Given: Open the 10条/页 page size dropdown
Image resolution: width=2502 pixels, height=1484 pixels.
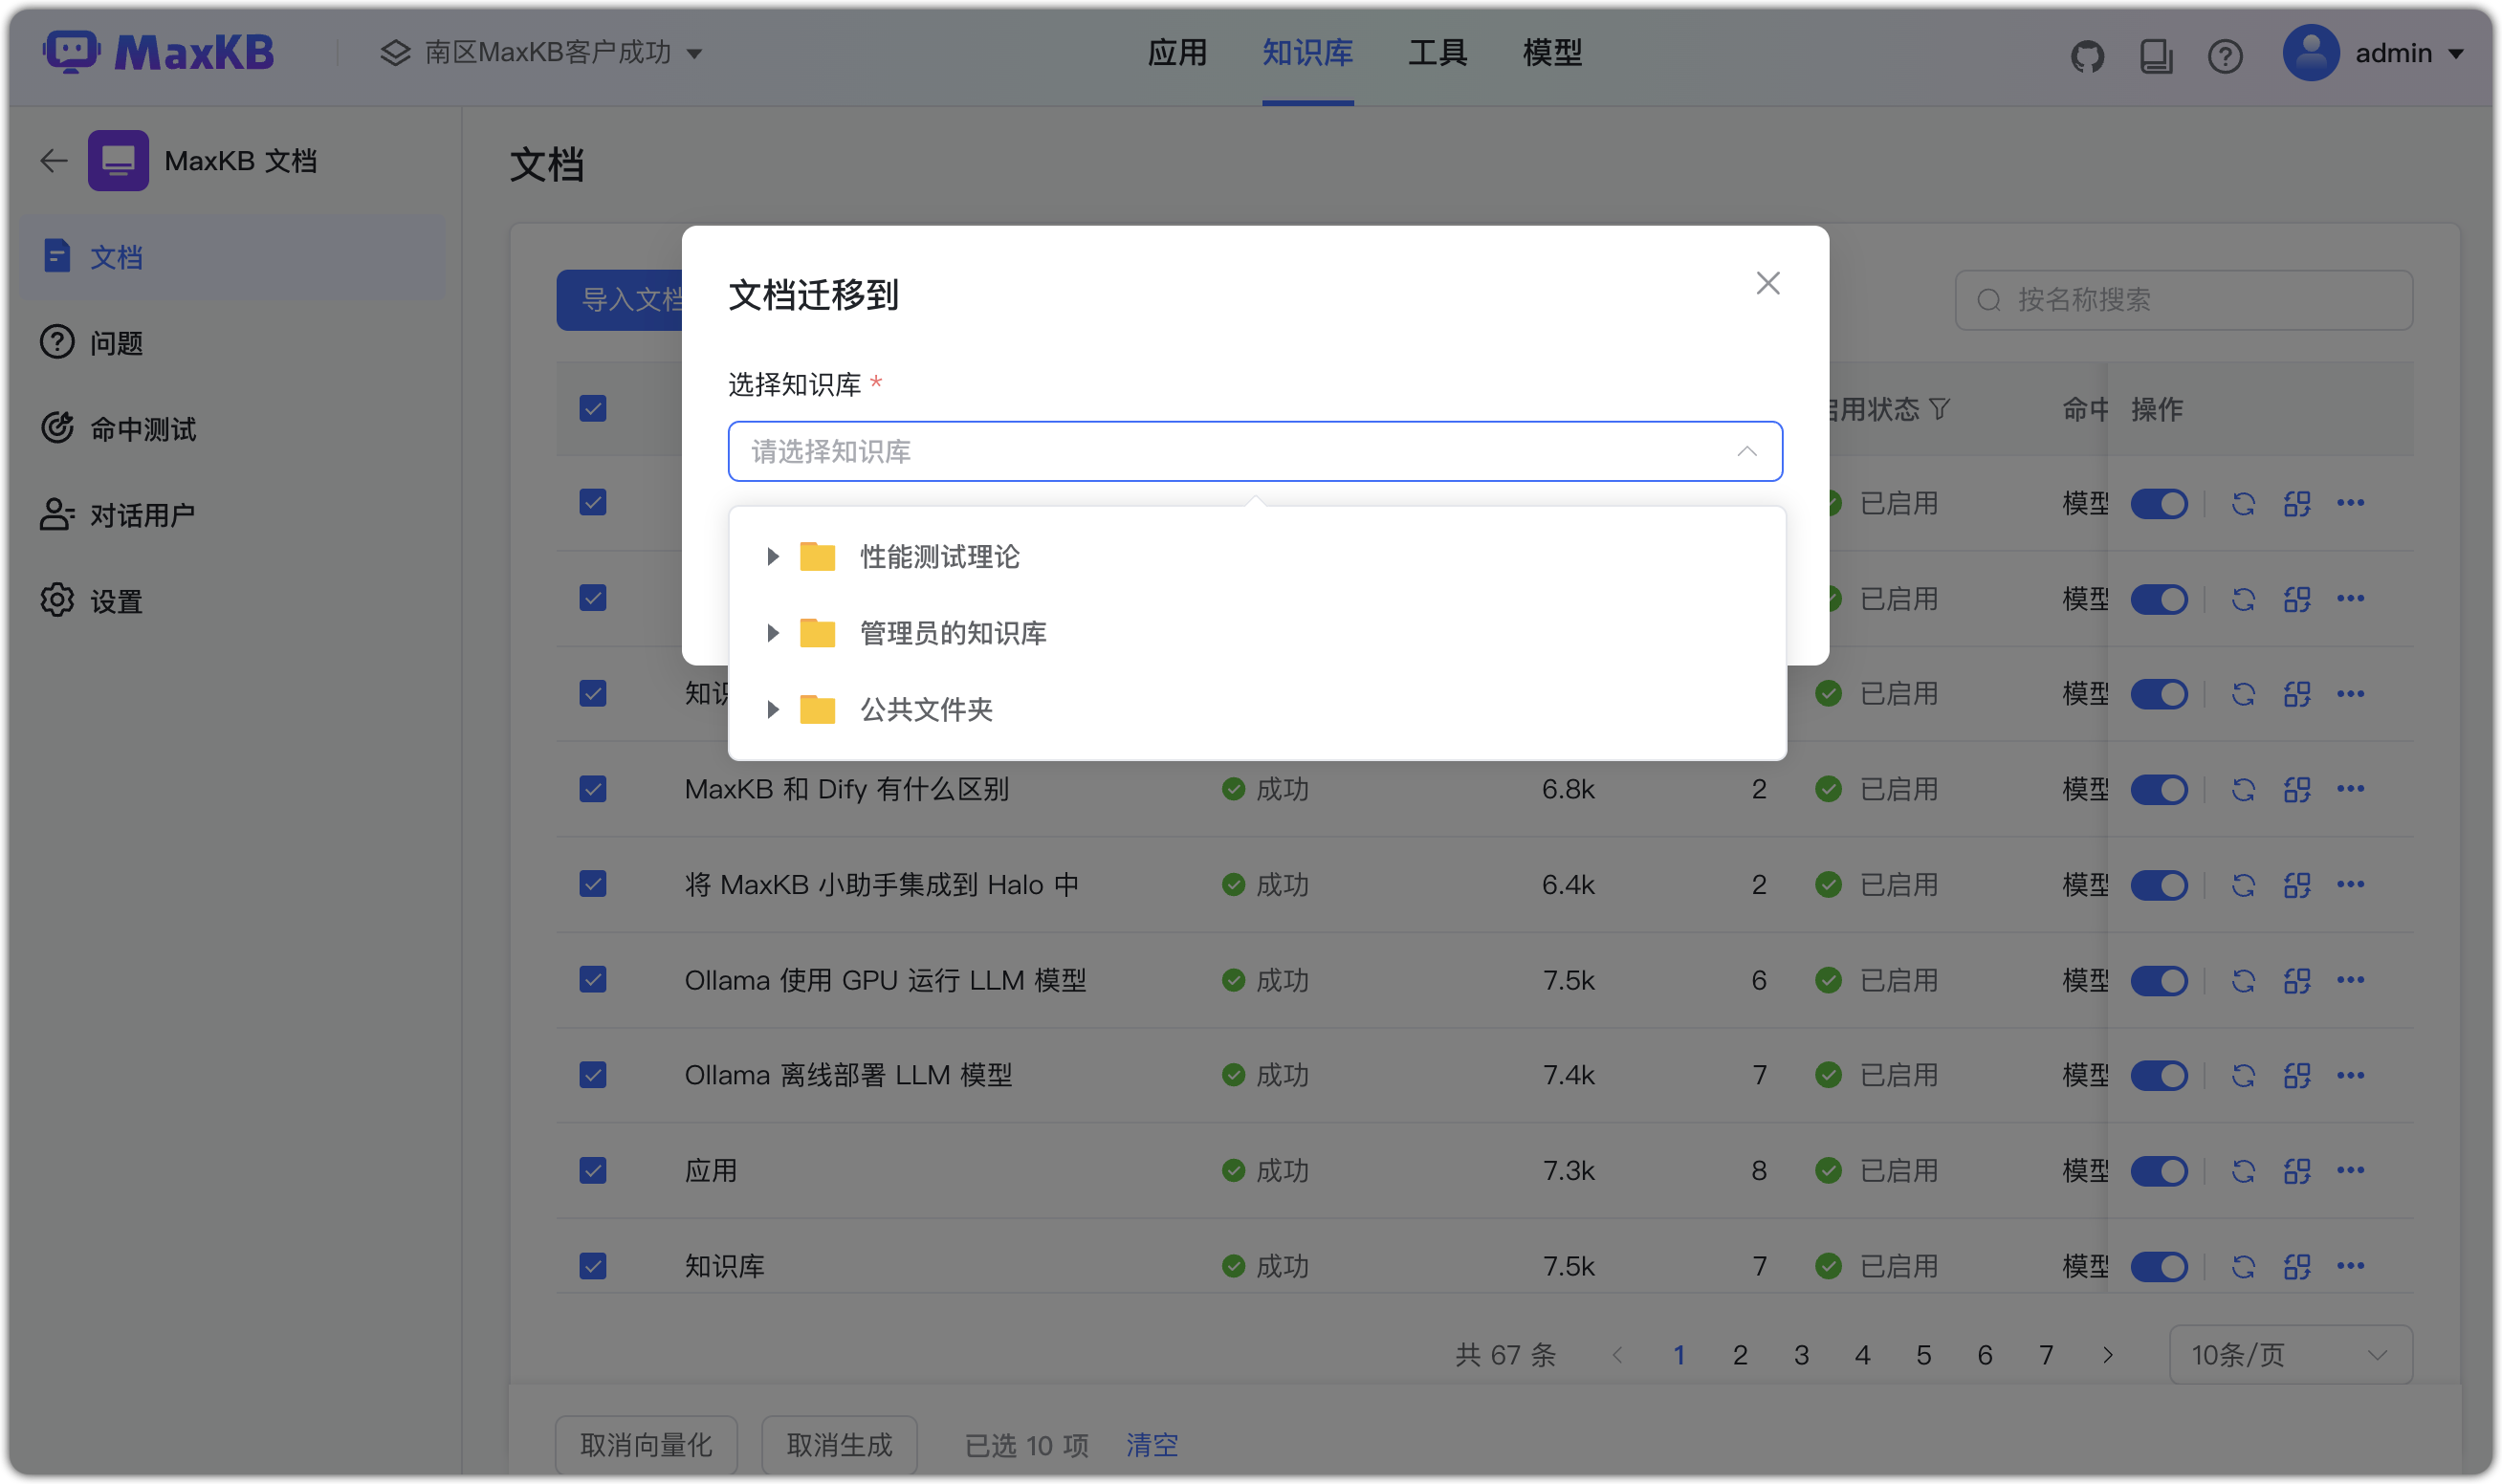Looking at the screenshot, I should pyautogui.click(x=2290, y=1355).
